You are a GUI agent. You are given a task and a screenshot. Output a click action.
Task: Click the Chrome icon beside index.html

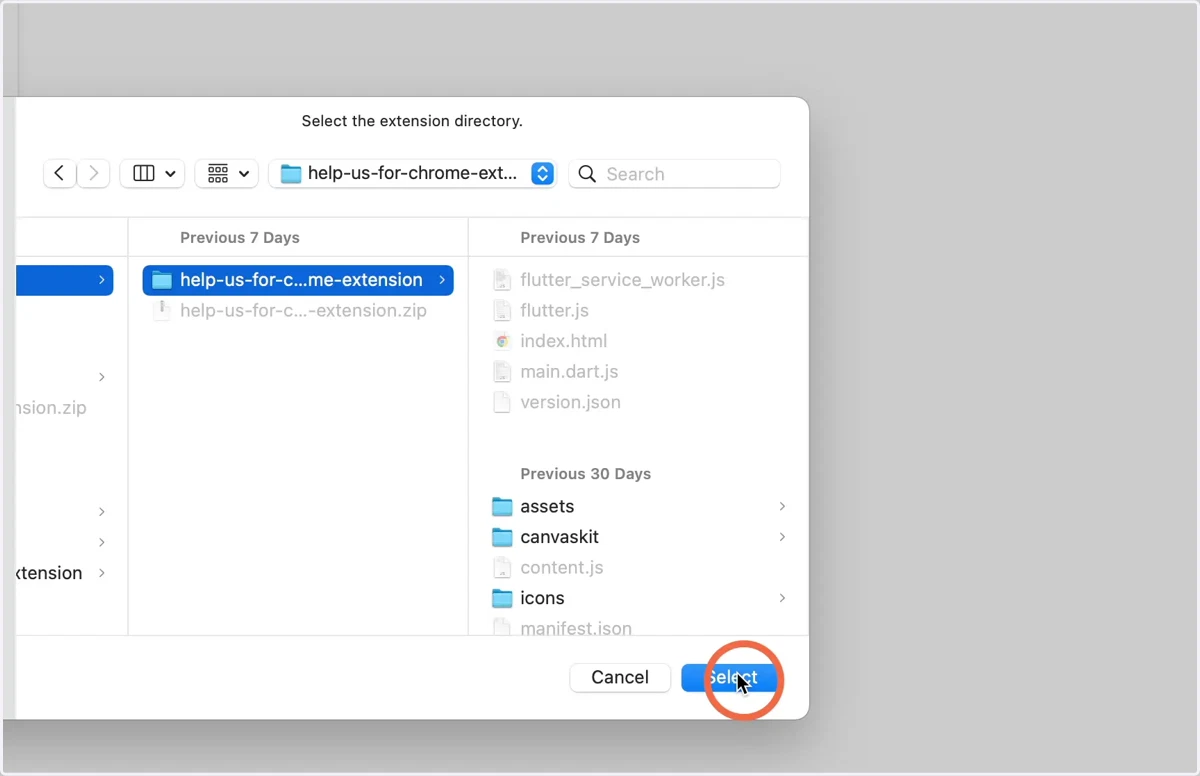(x=502, y=341)
